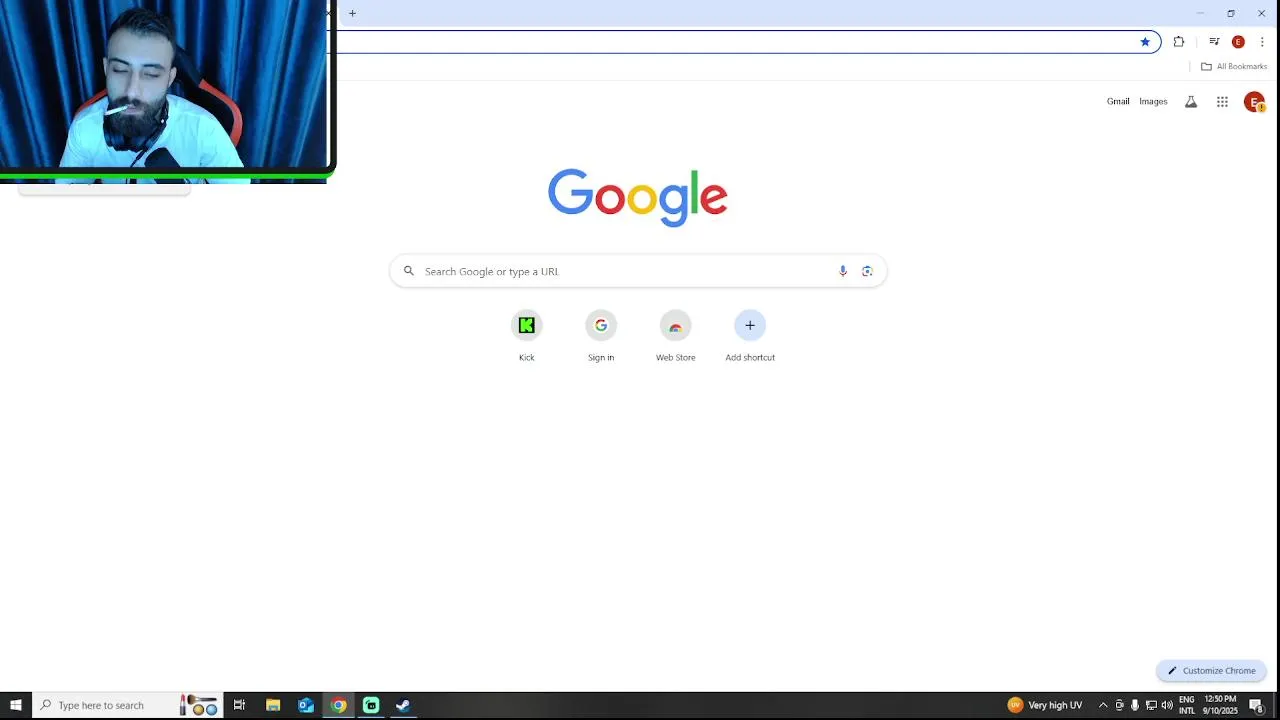Image resolution: width=1280 pixels, height=720 pixels.
Task: Open the Chrome profile avatar in toolbar
Action: pyautogui.click(x=1238, y=42)
